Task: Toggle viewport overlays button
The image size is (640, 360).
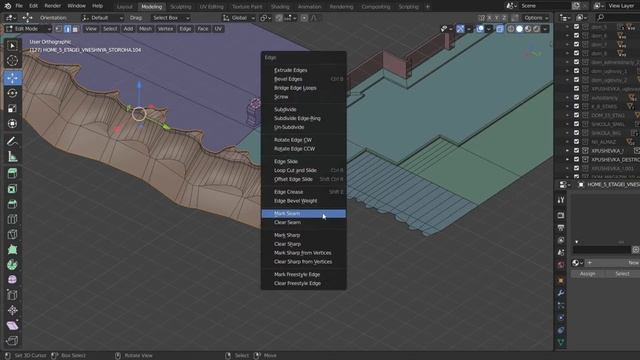Action: pyautogui.click(x=480, y=29)
